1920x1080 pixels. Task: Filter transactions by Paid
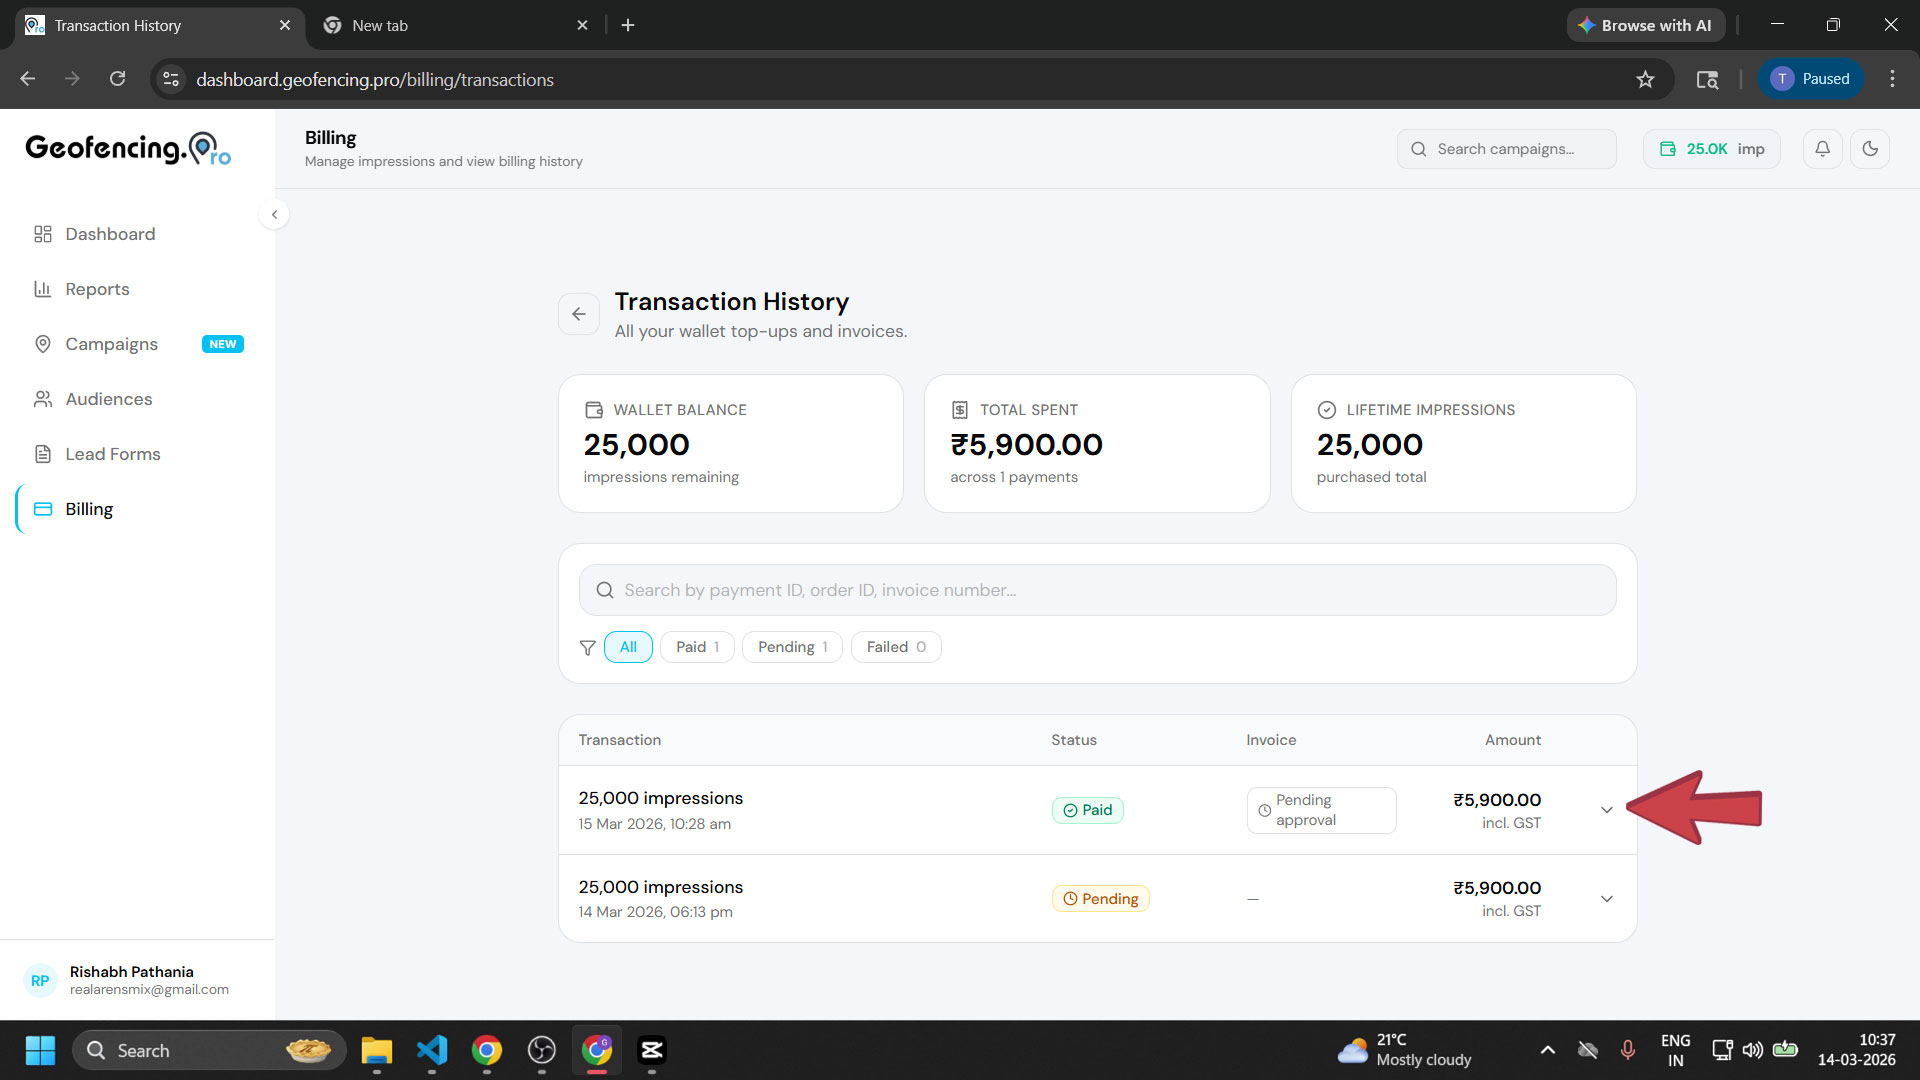(x=696, y=647)
